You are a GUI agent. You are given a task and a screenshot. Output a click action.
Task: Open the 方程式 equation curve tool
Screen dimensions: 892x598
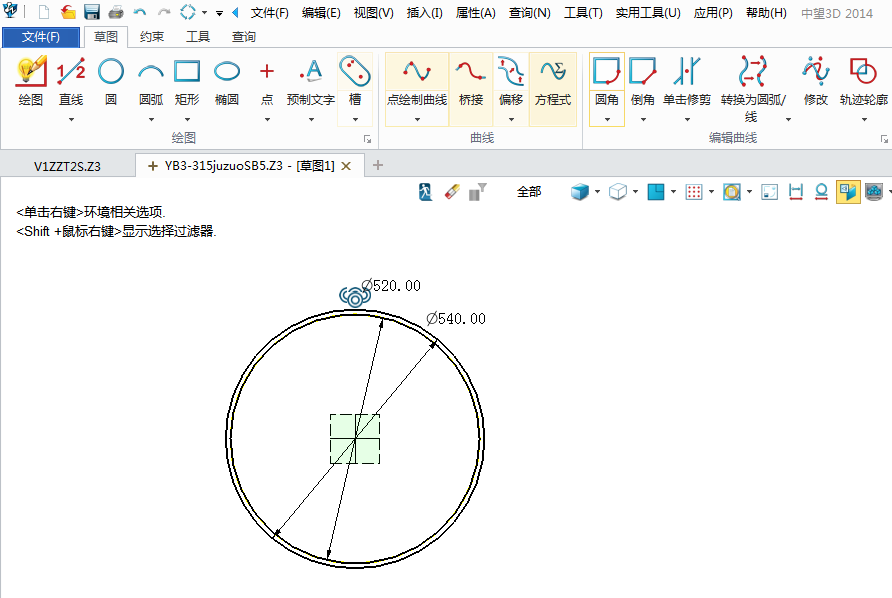552,82
